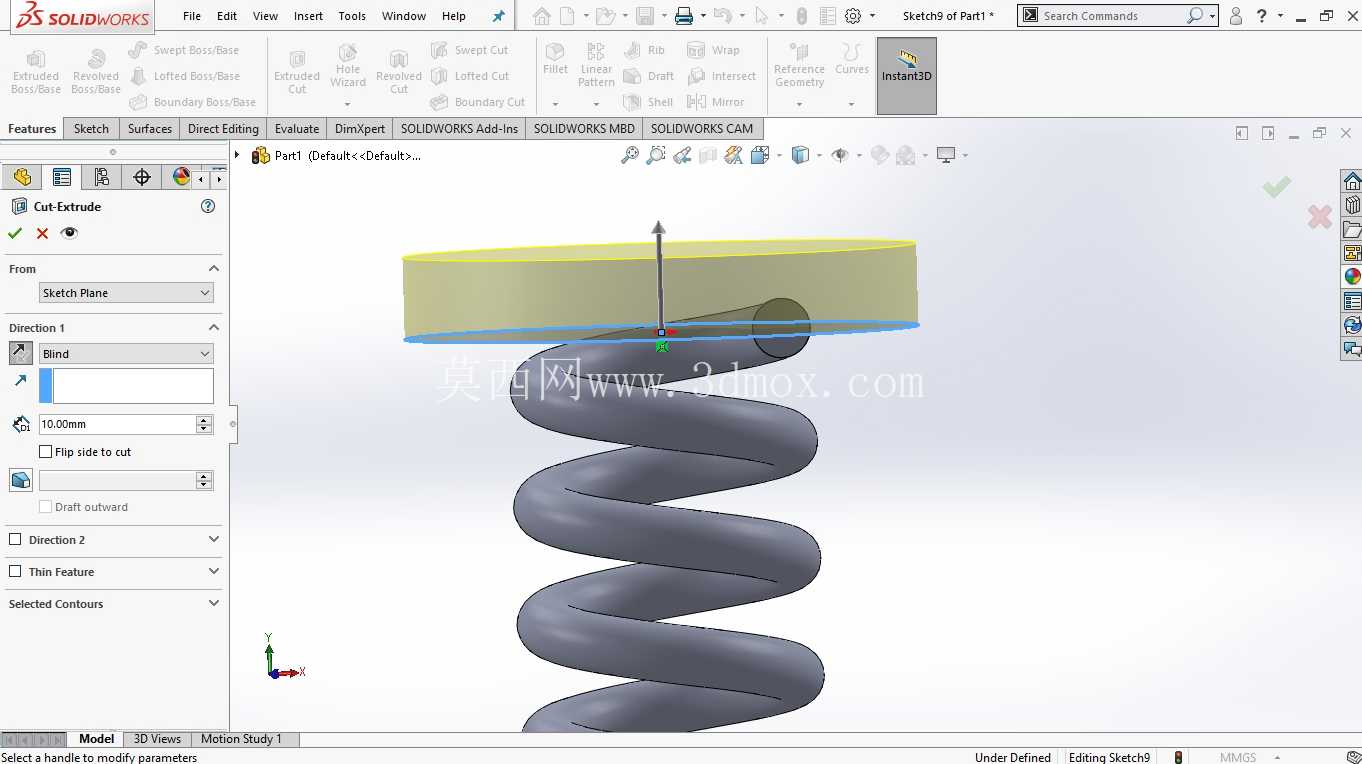Open the SOLIDWORKS Resources home icon
Image resolution: width=1362 pixels, height=764 pixels.
coord(1352,181)
